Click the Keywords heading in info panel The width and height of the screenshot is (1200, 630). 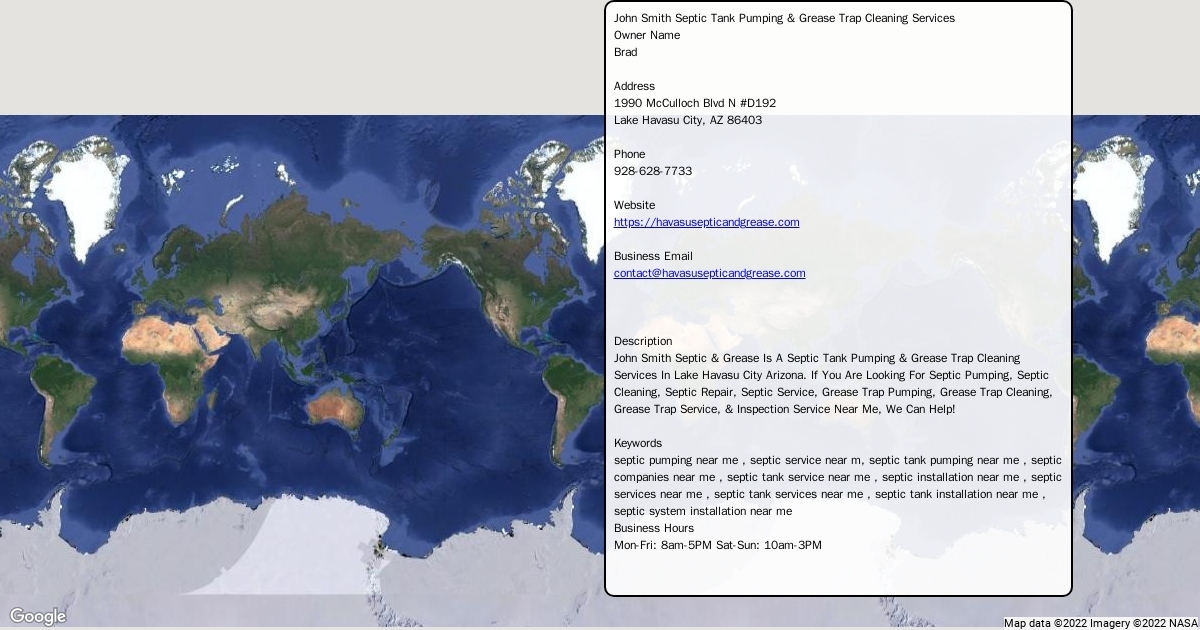(638, 443)
